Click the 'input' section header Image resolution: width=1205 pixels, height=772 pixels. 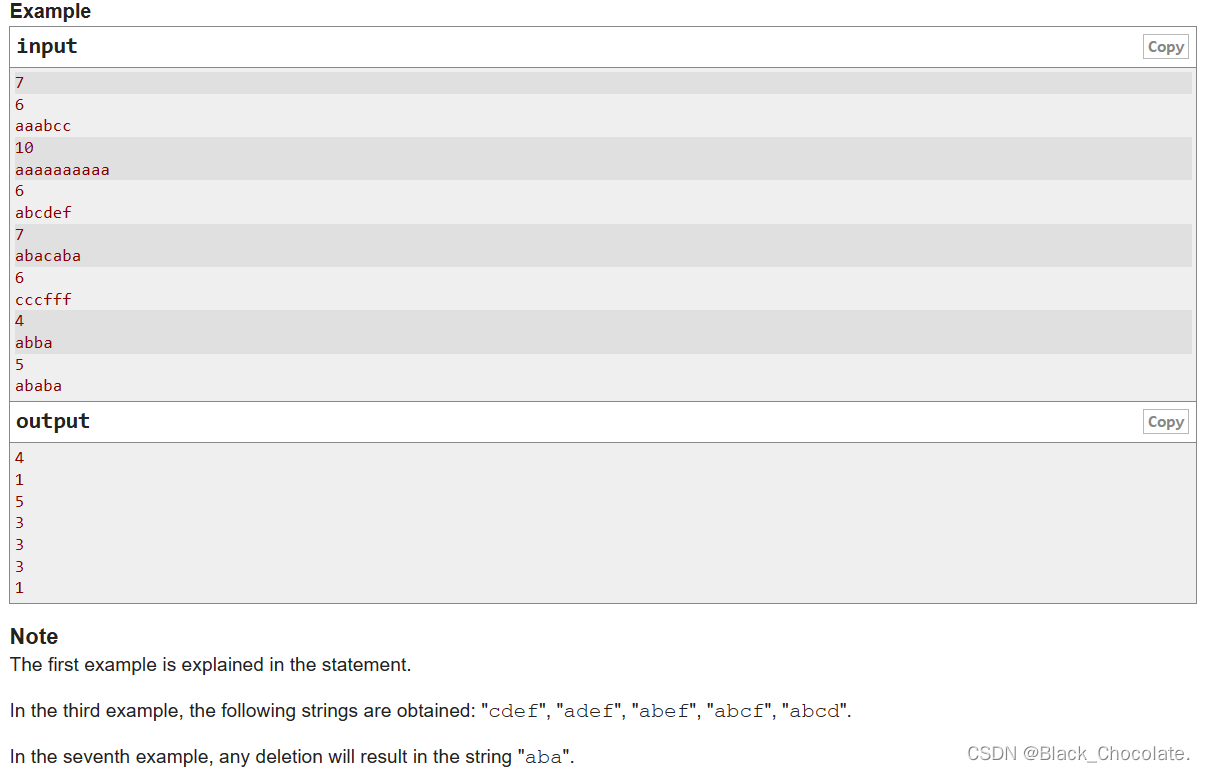pyautogui.click(x=47, y=46)
